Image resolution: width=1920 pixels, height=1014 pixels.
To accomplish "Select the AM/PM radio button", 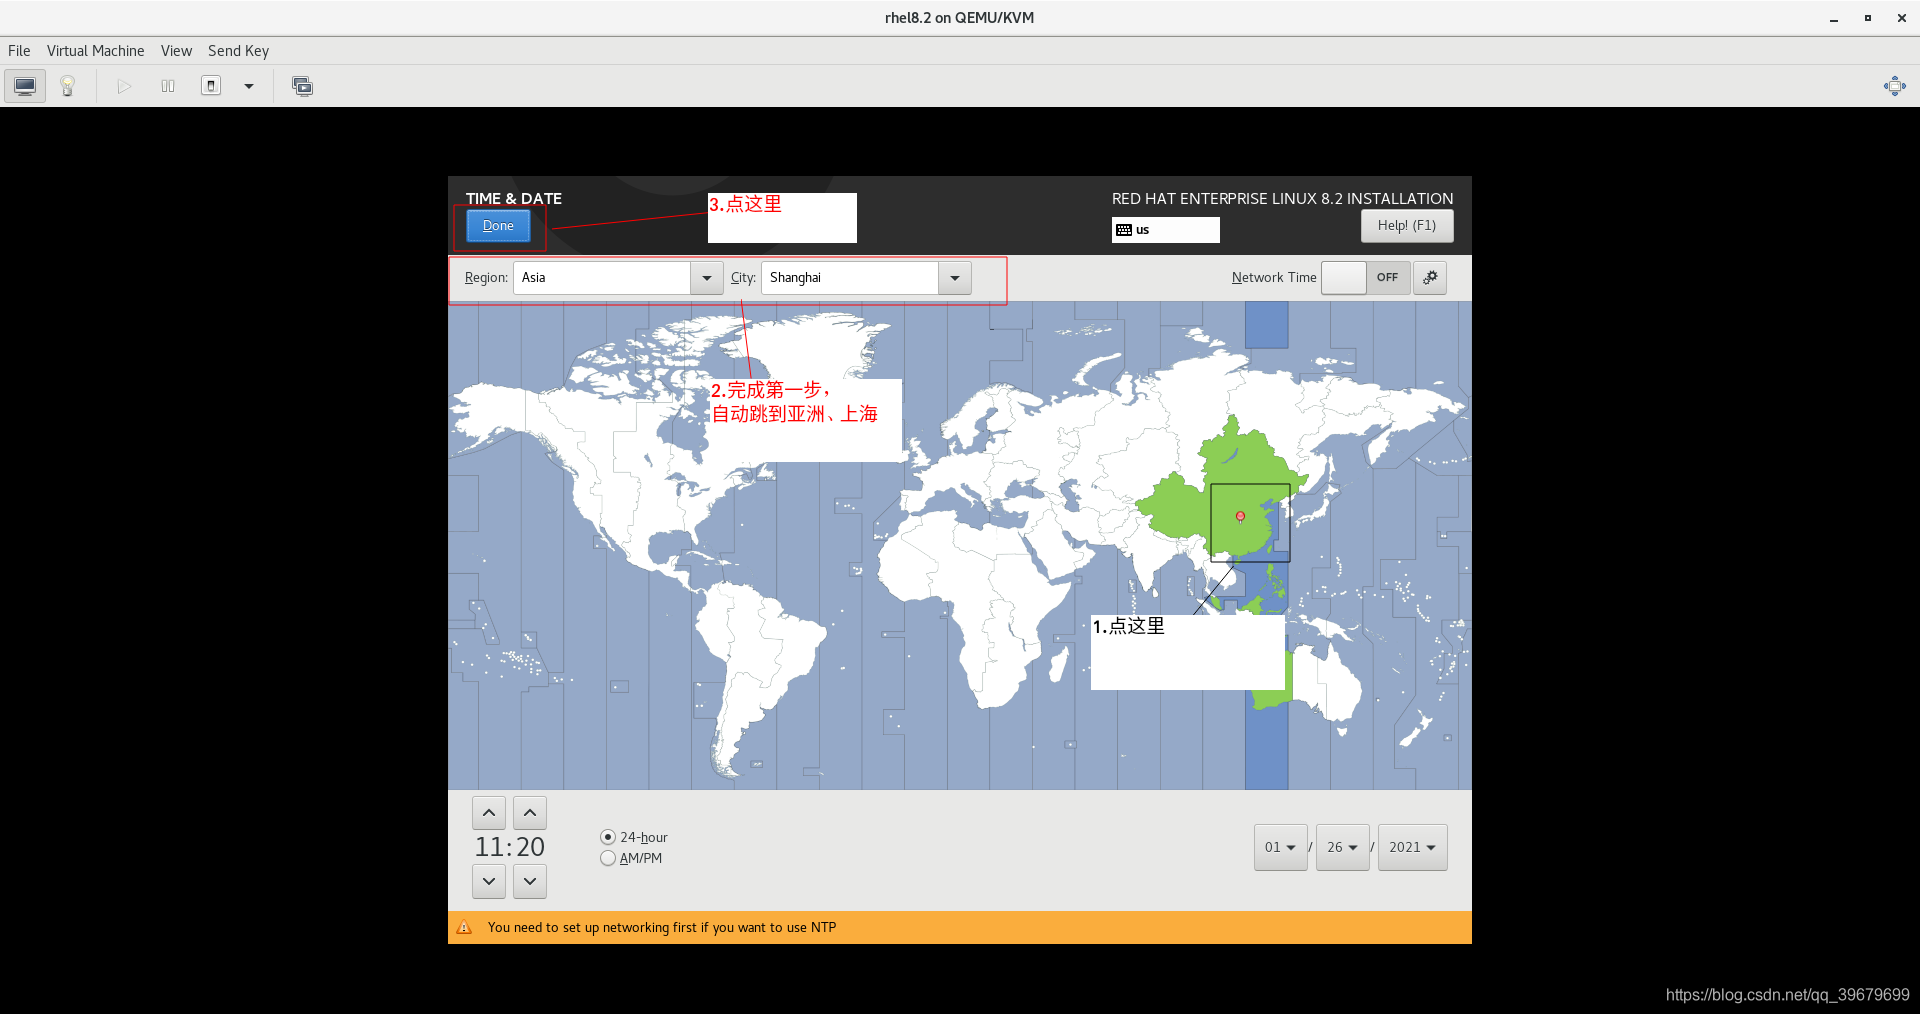I will click(x=608, y=858).
